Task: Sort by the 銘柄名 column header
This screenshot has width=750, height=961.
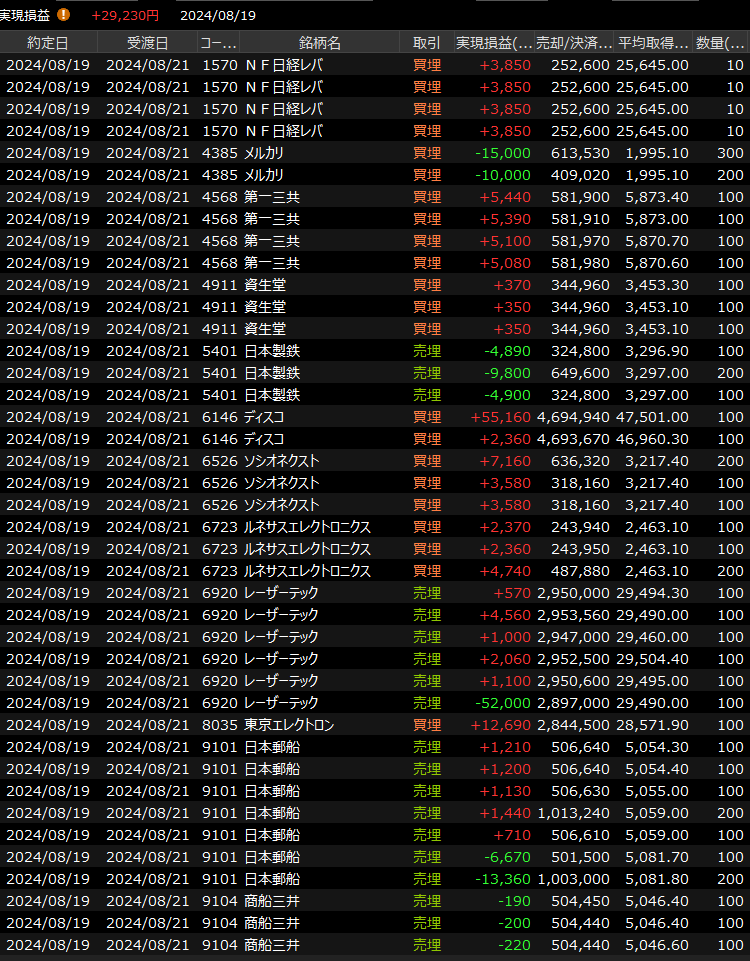Action: point(320,43)
